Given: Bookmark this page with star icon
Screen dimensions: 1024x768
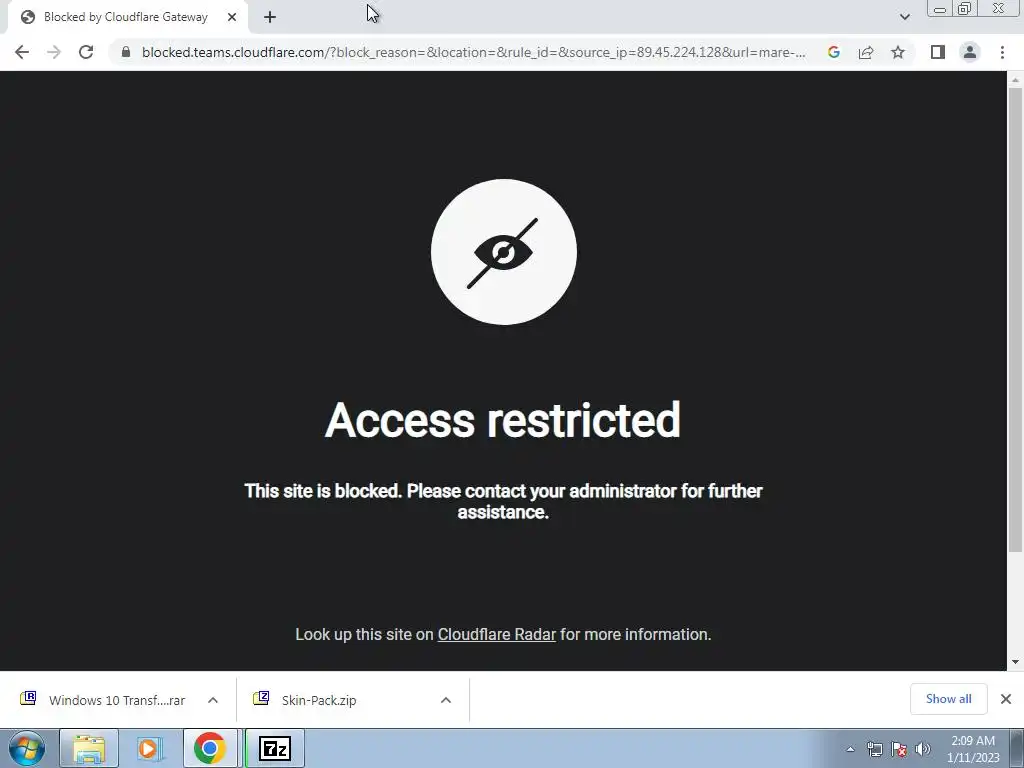Looking at the screenshot, I should click(x=898, y=52).
